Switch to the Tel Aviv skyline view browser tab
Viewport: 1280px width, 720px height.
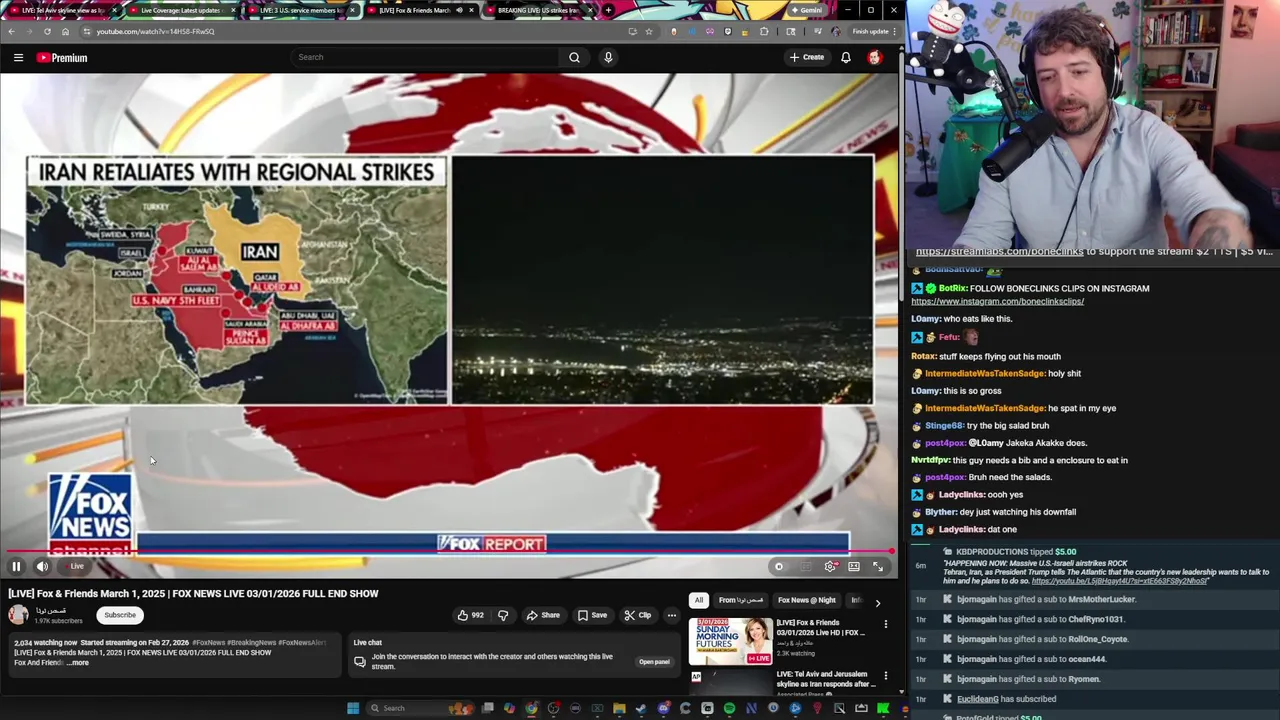(62, 10)
